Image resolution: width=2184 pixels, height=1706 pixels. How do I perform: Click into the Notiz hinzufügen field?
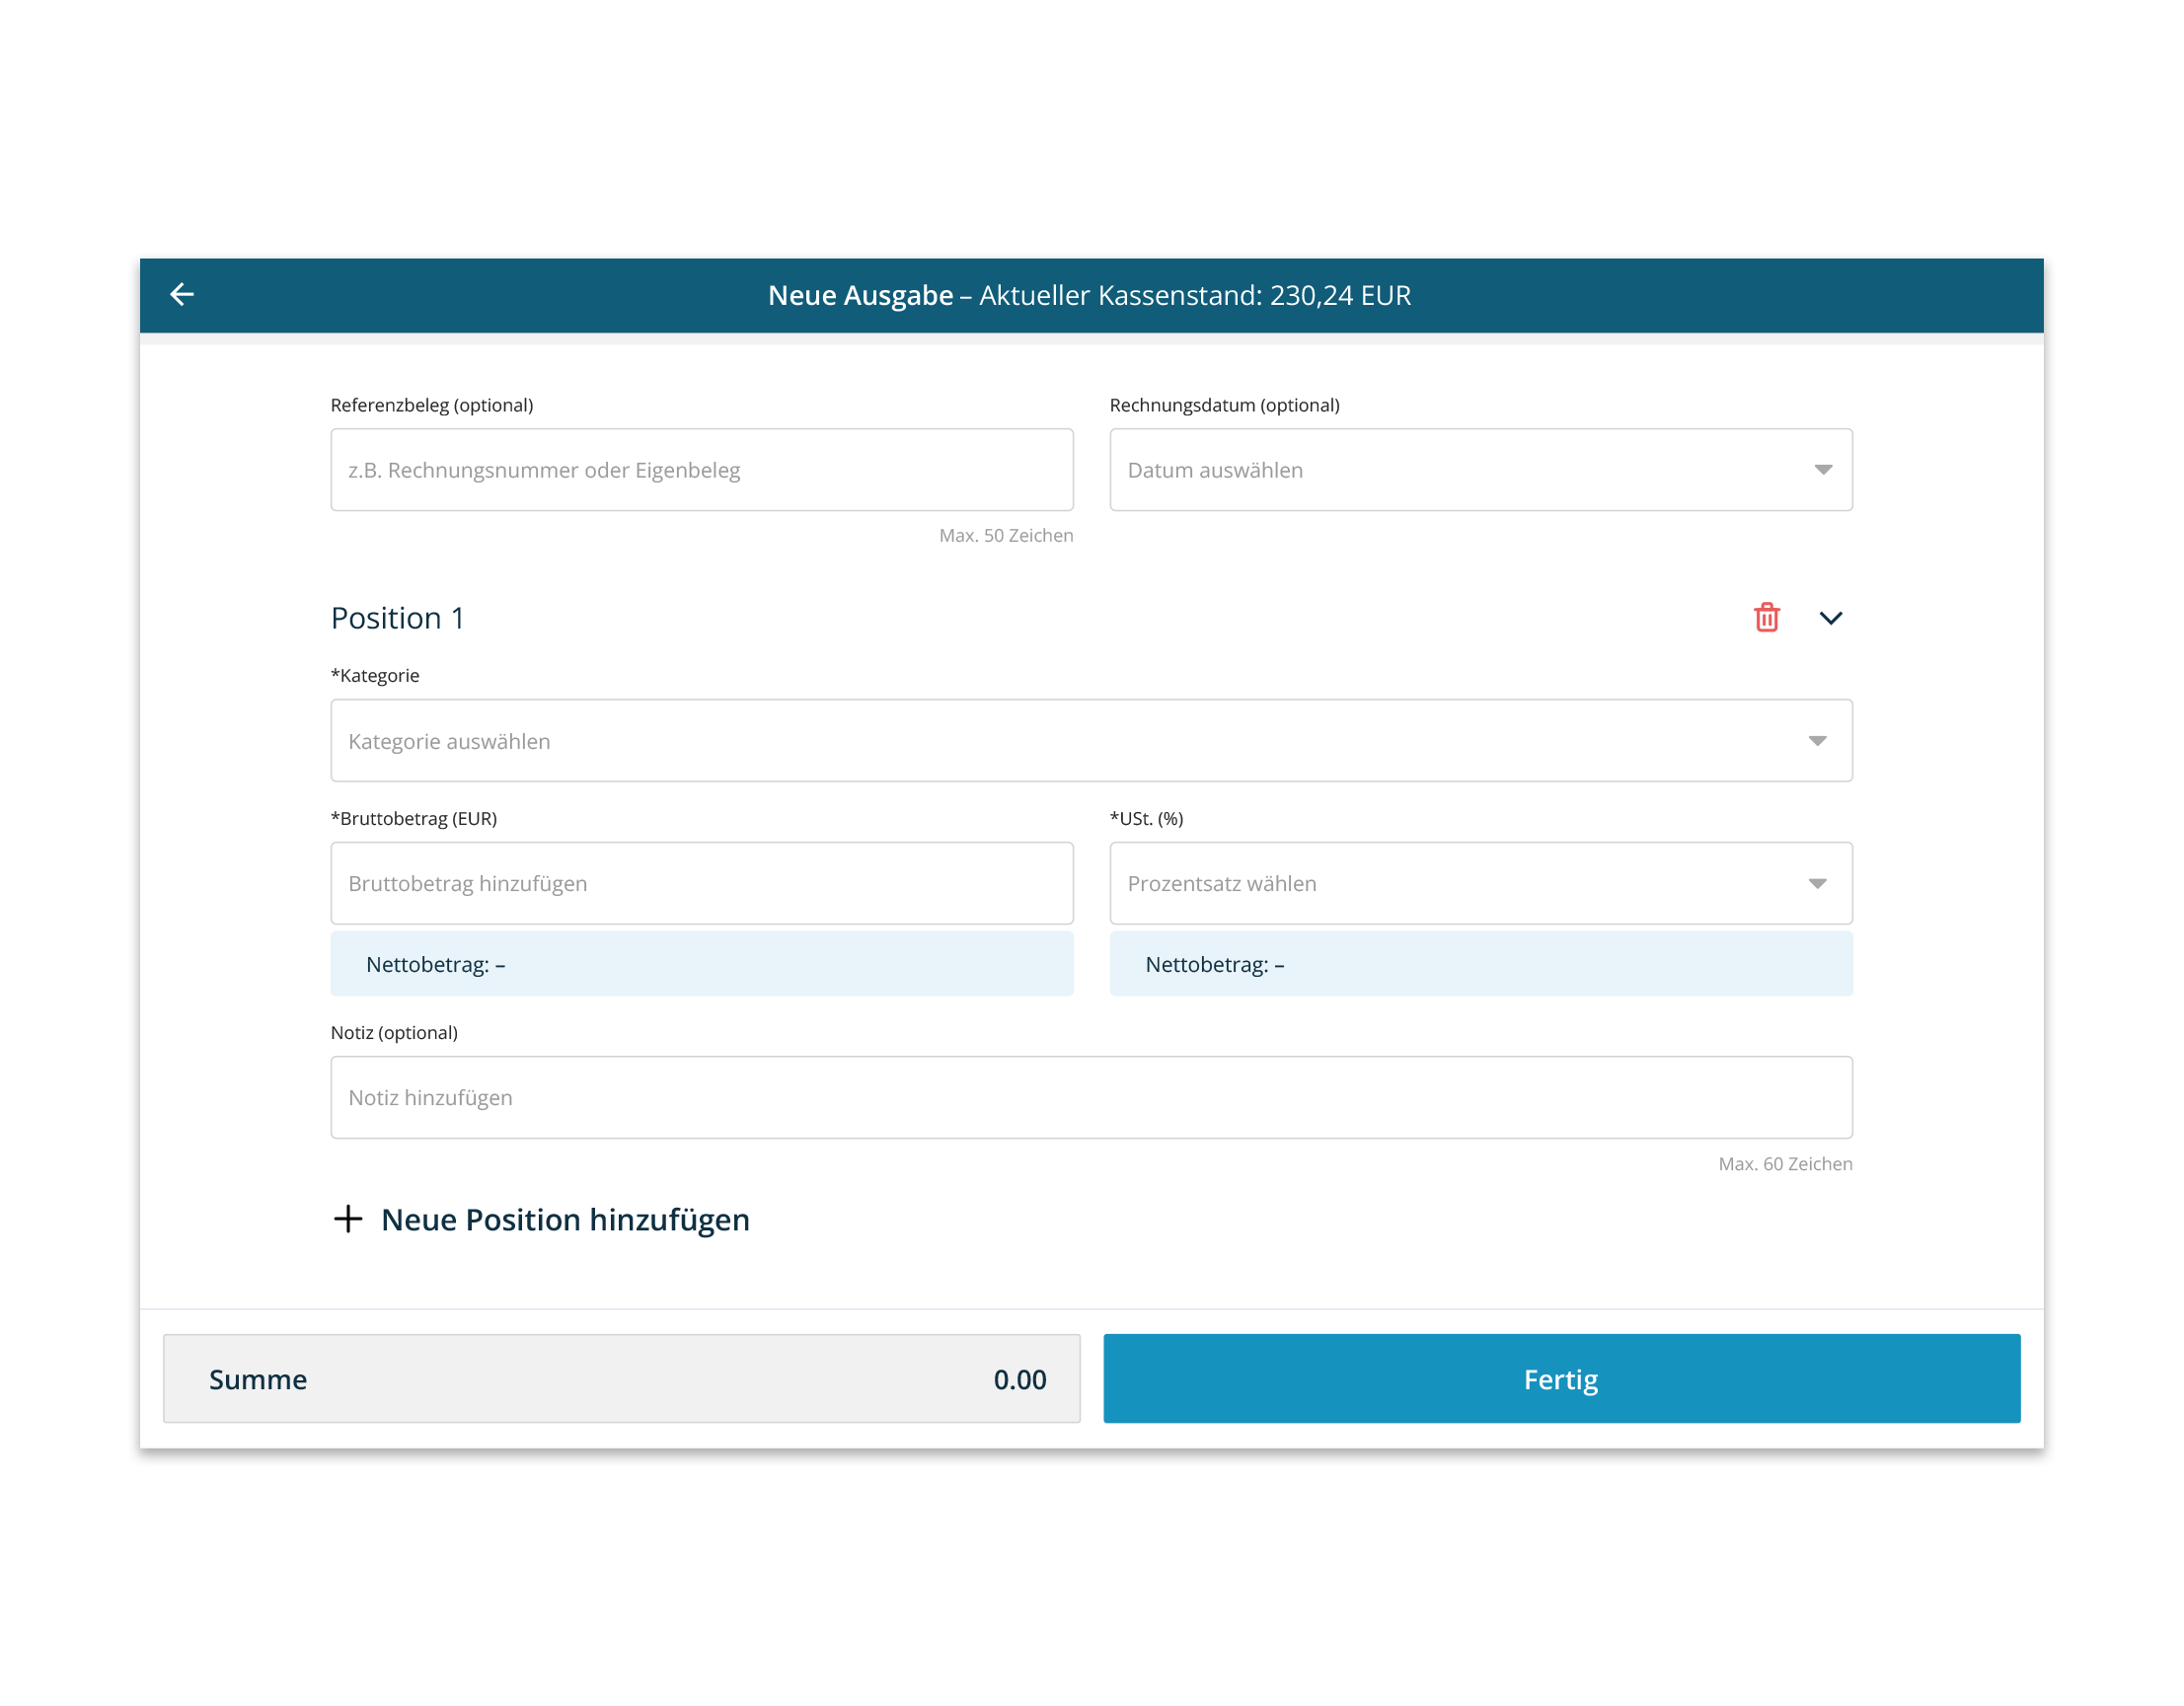click(x=1090, y=1097)
